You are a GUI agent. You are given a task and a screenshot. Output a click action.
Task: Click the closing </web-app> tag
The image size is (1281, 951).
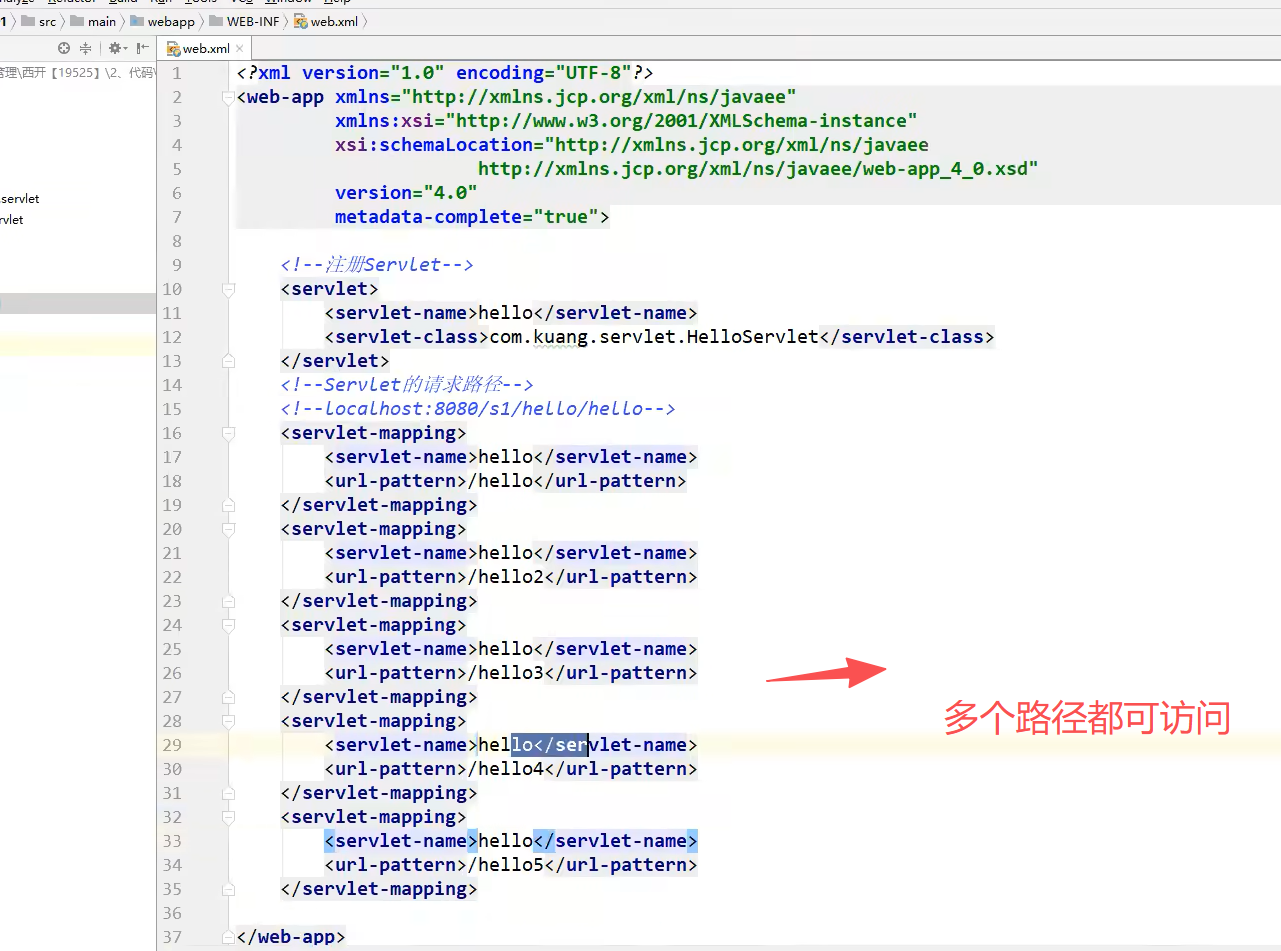pyautogui.click(x=291, y=937)
